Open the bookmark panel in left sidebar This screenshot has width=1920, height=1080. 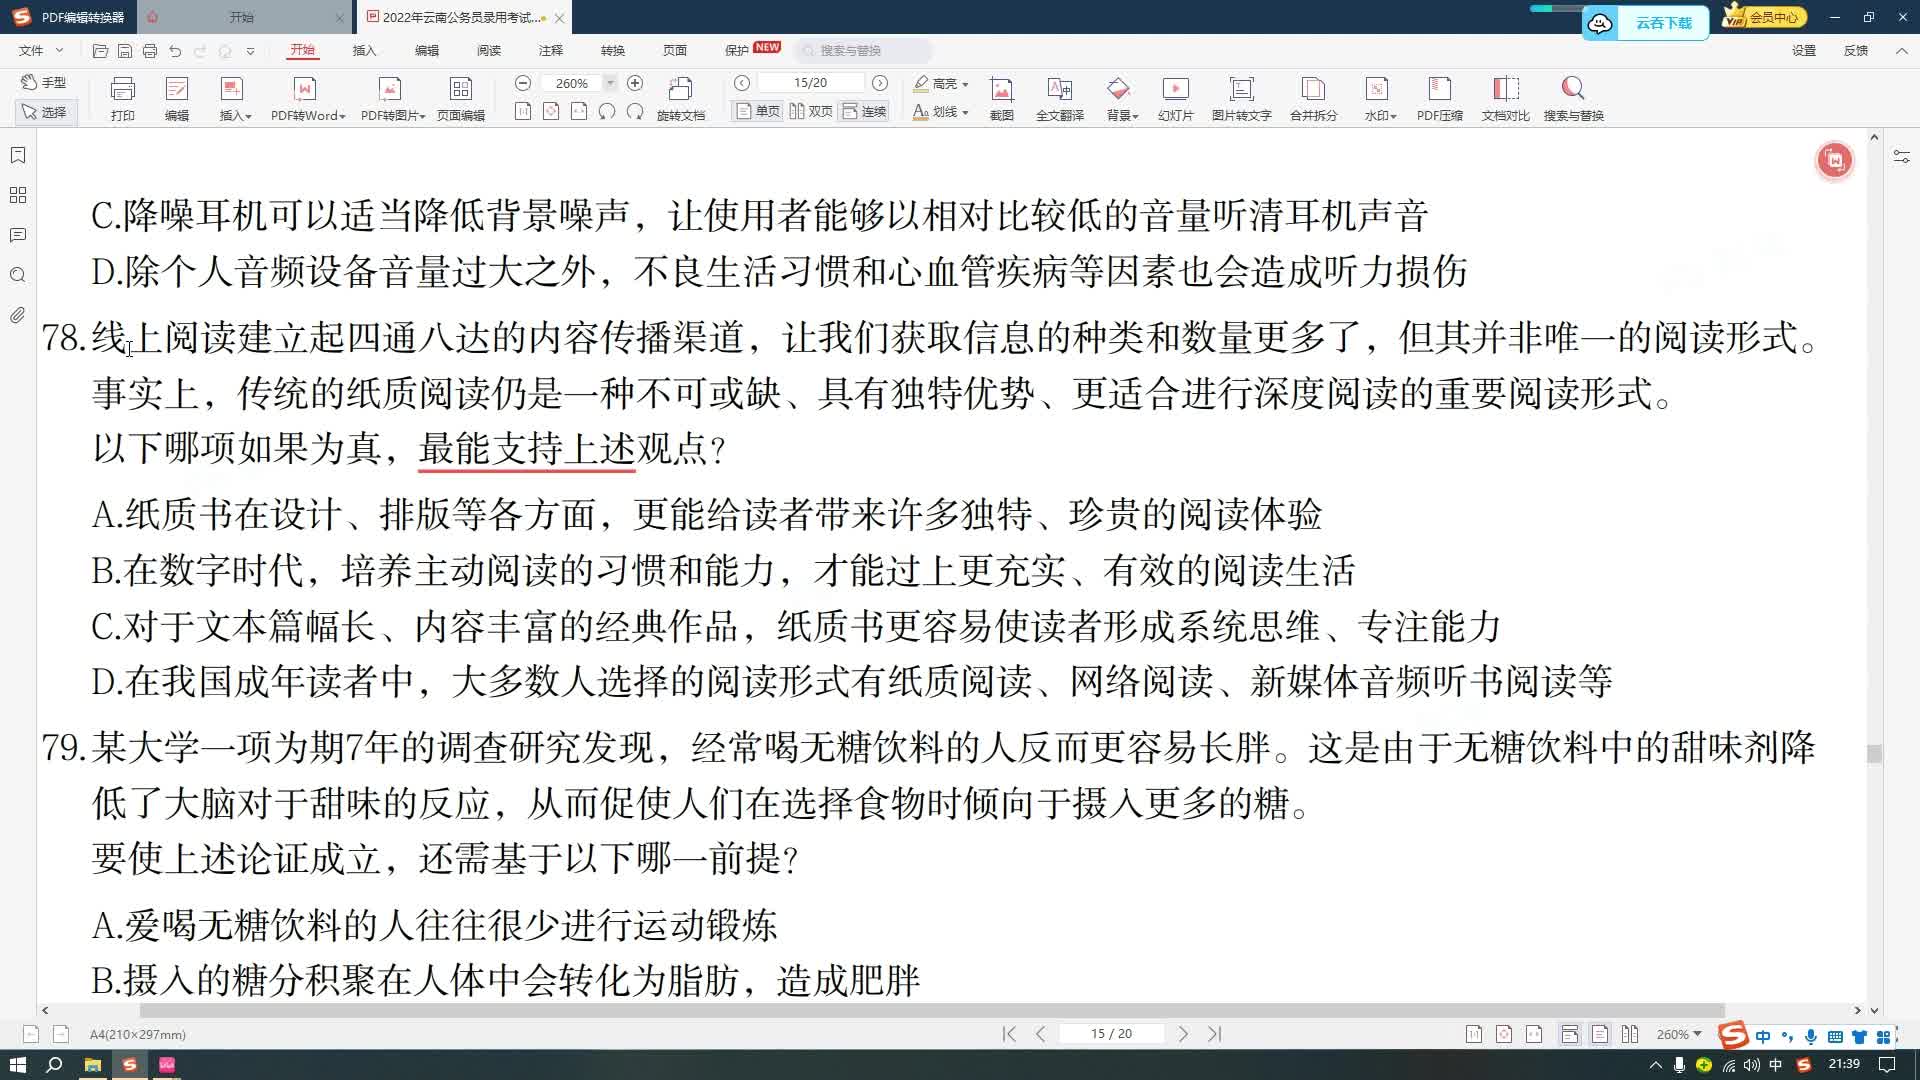pos(18,156)
